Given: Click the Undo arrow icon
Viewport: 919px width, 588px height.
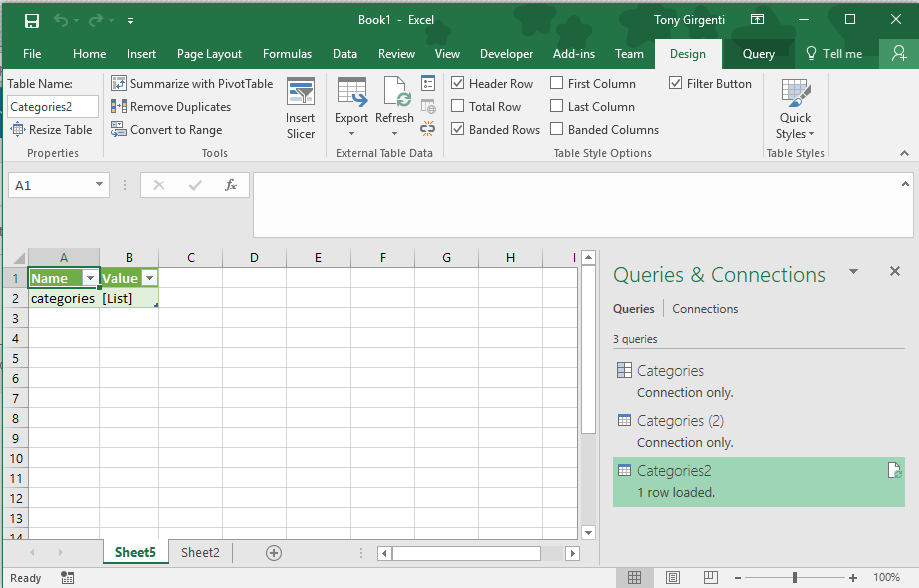Looking at the screenshot, I should [61, 21].
